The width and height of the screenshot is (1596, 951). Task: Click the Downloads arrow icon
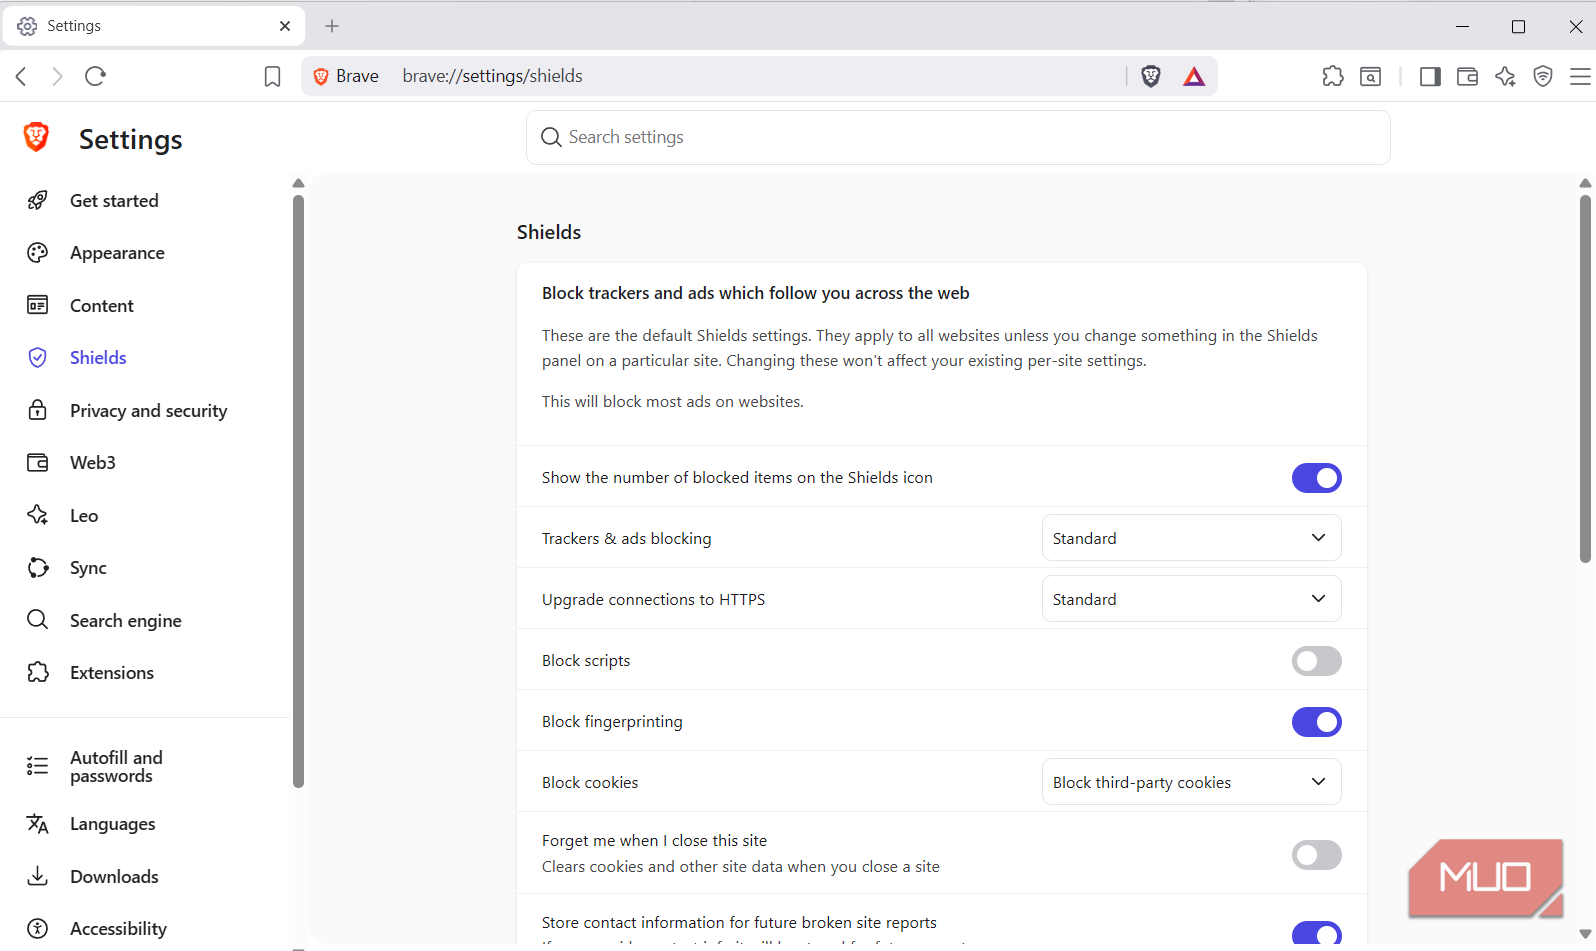point(38,876)
